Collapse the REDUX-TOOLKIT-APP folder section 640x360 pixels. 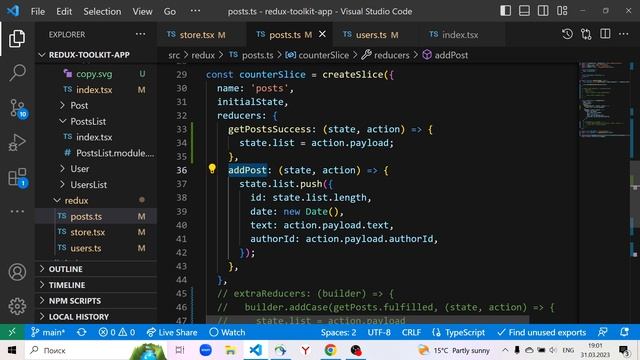tap(96, 55)
